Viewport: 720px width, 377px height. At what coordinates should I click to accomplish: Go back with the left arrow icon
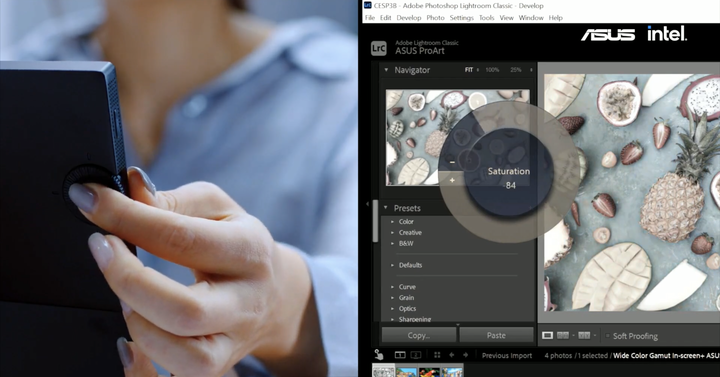click(451, 355)
